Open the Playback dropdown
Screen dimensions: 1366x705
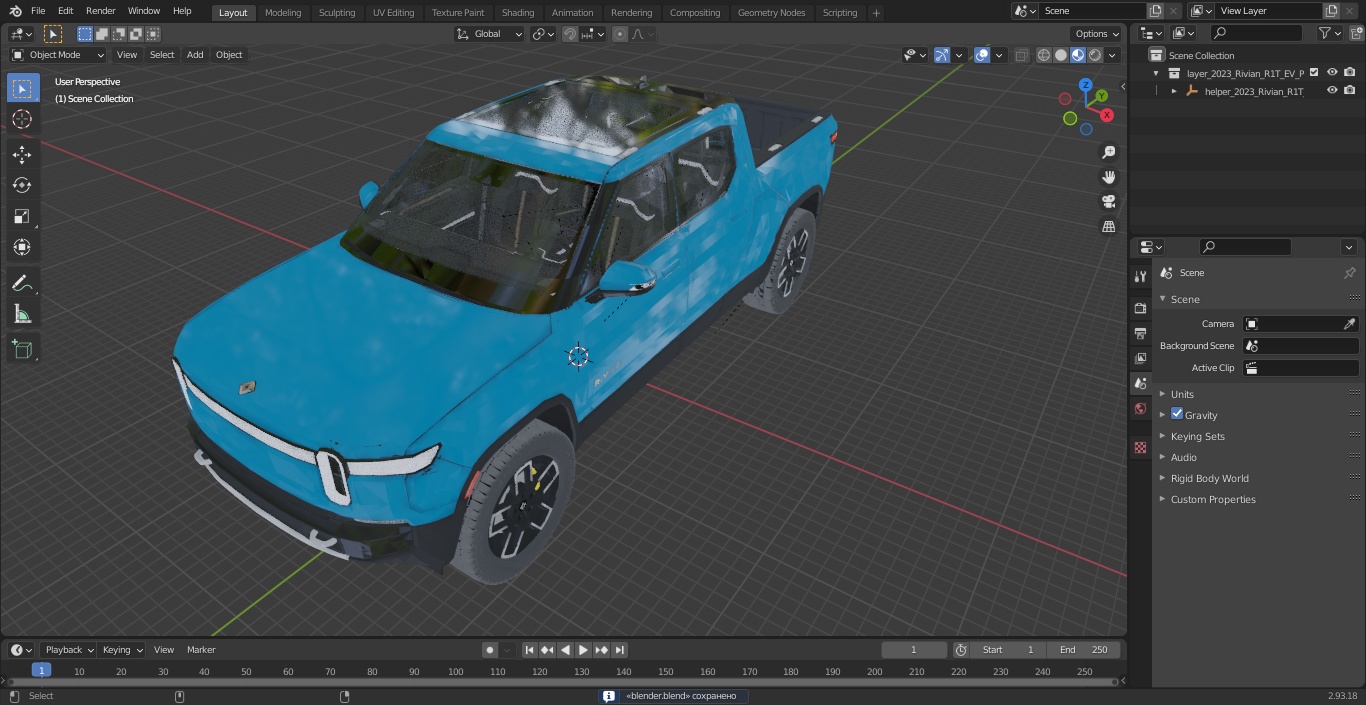pyautogui.click(x=68, y=650)
